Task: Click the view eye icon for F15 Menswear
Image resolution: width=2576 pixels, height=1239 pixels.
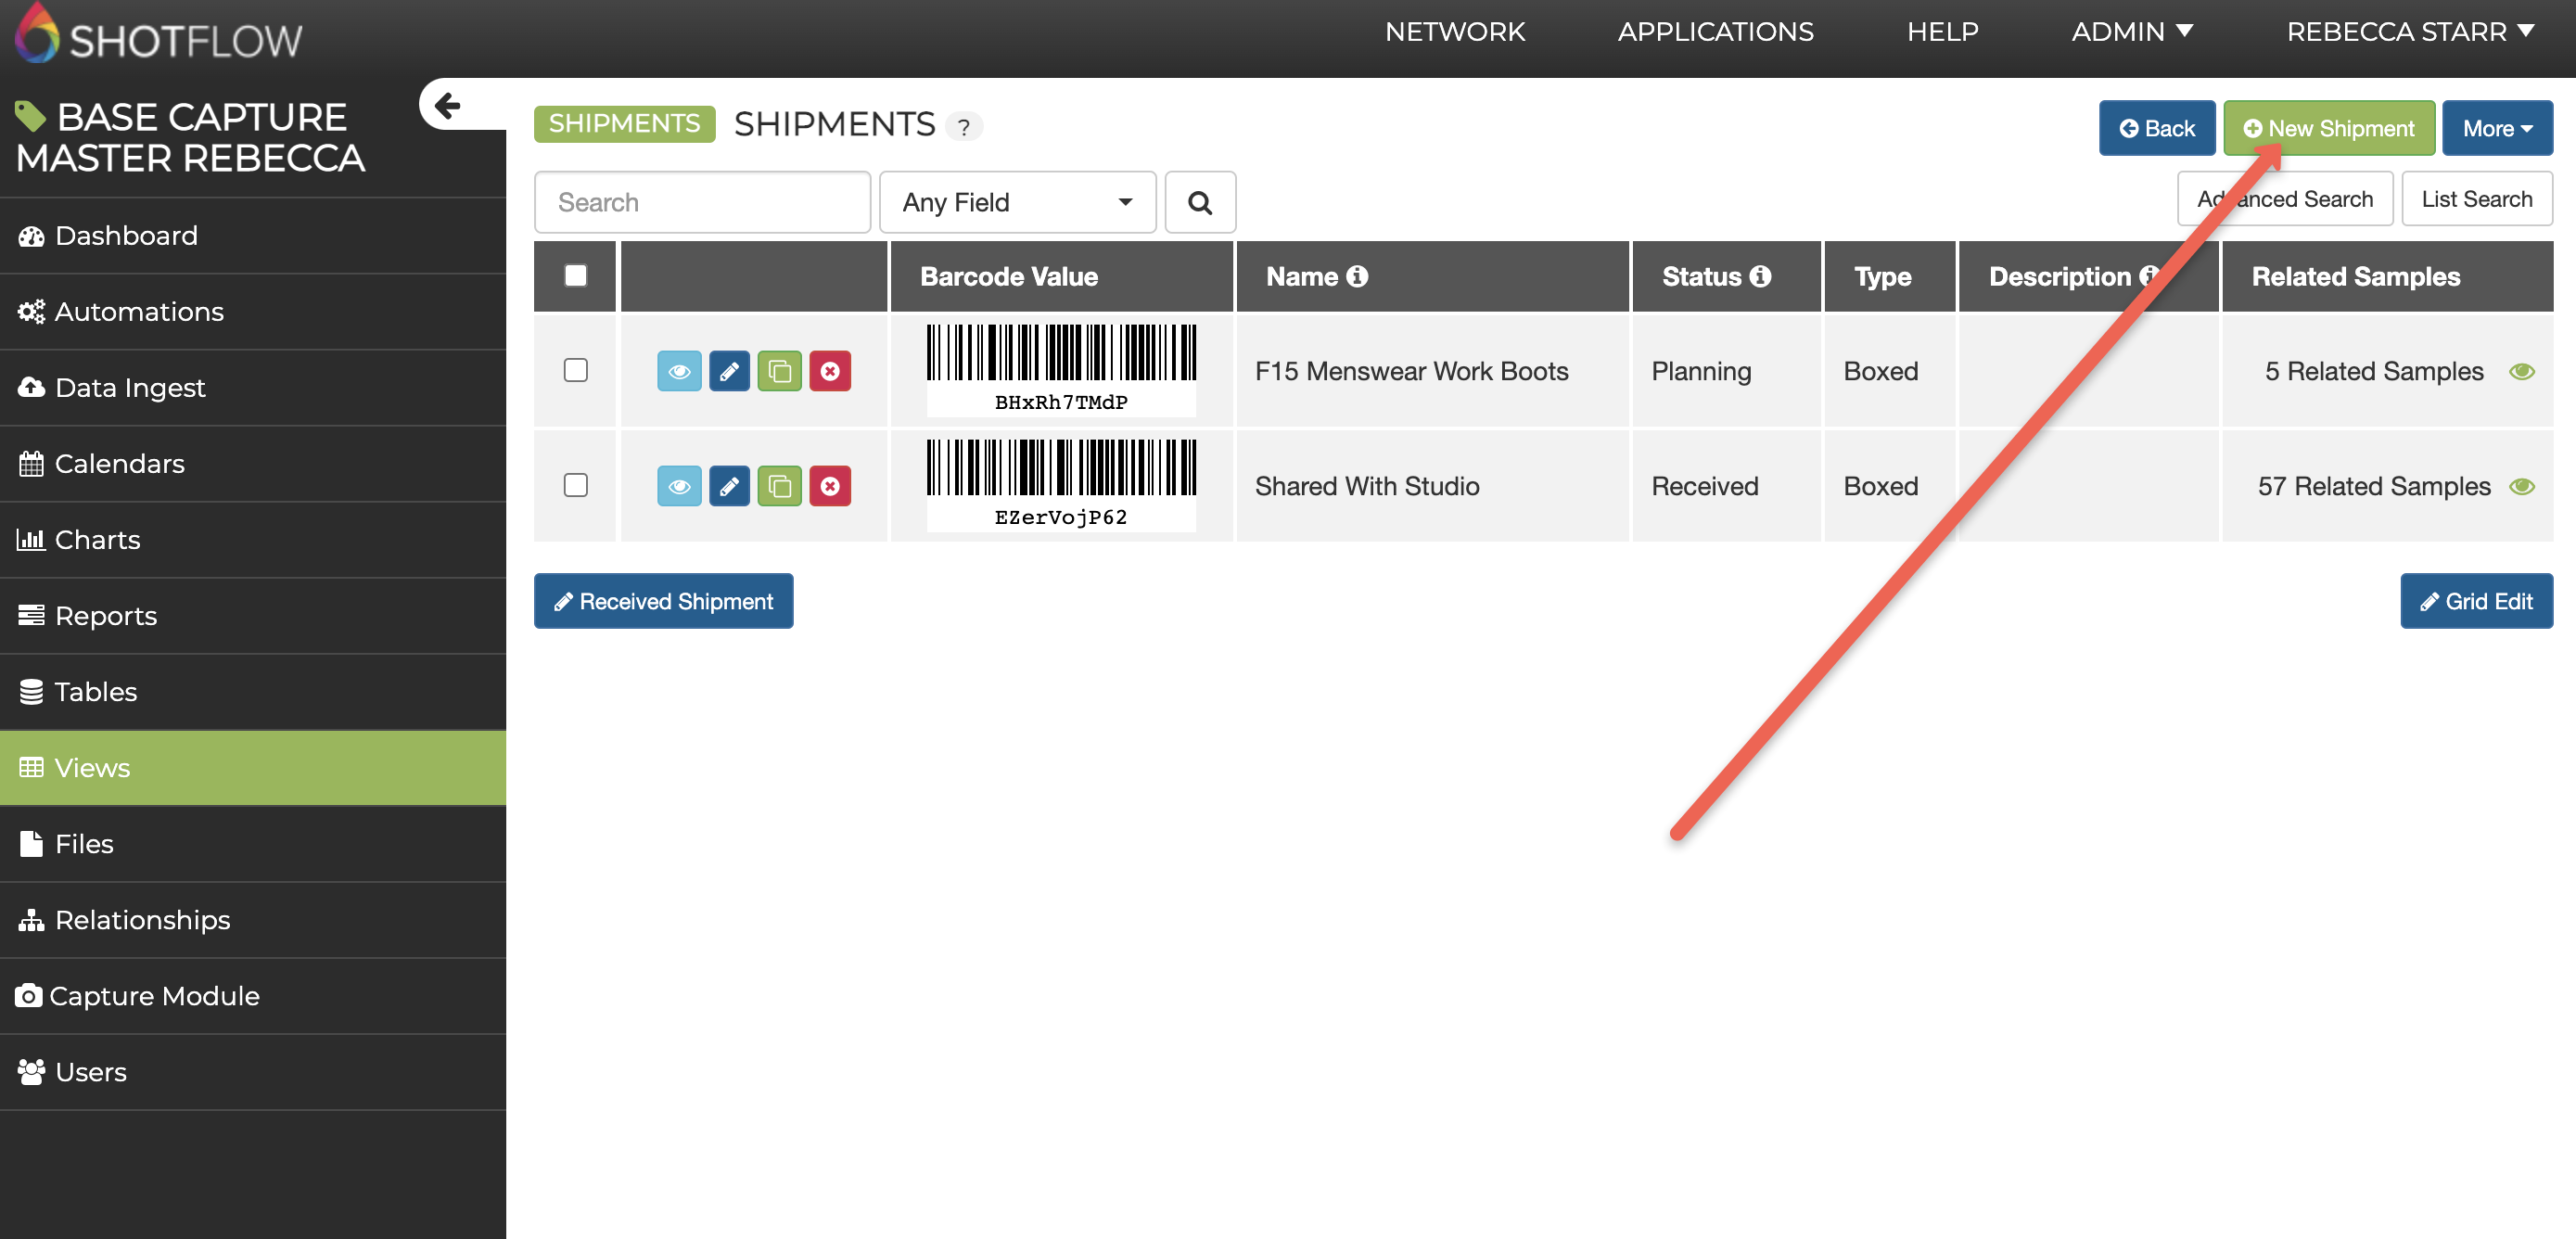Action: (x=679, y=371)
